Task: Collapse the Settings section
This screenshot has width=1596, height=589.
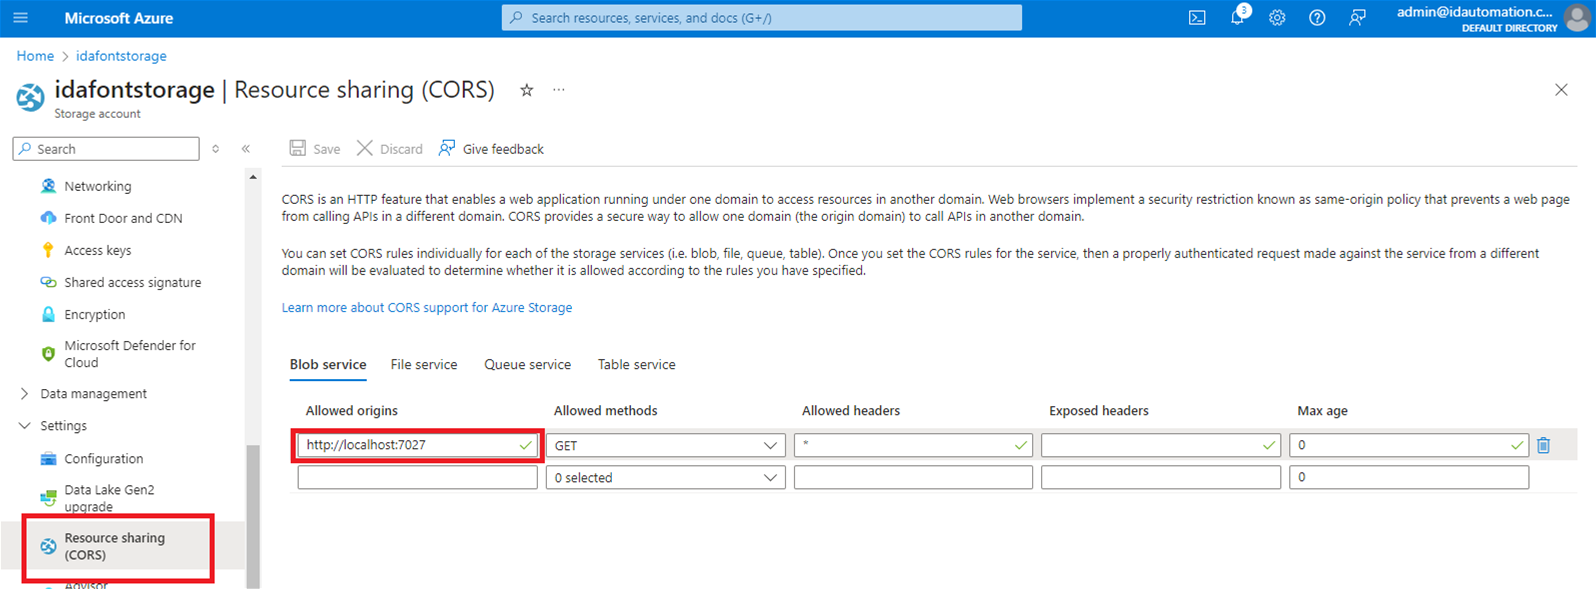Action: (63, 426)
